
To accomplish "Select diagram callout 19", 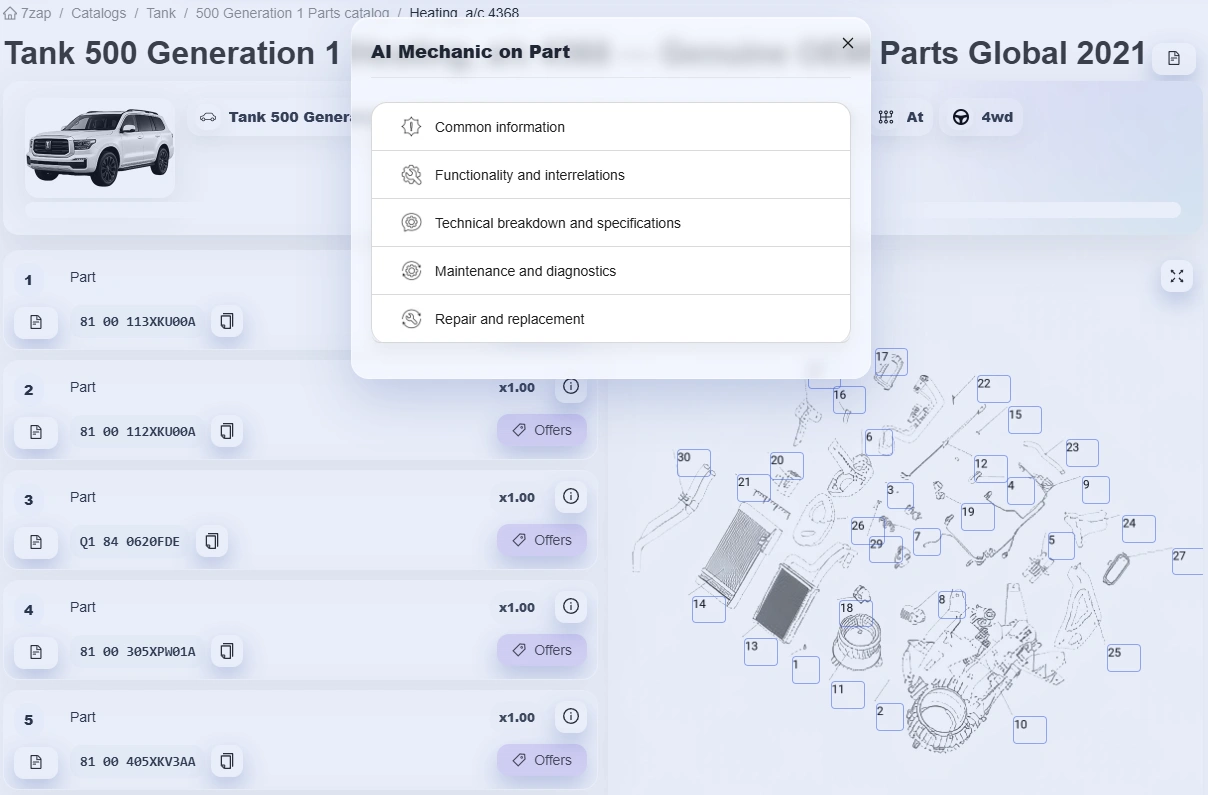I will (977, 517).
